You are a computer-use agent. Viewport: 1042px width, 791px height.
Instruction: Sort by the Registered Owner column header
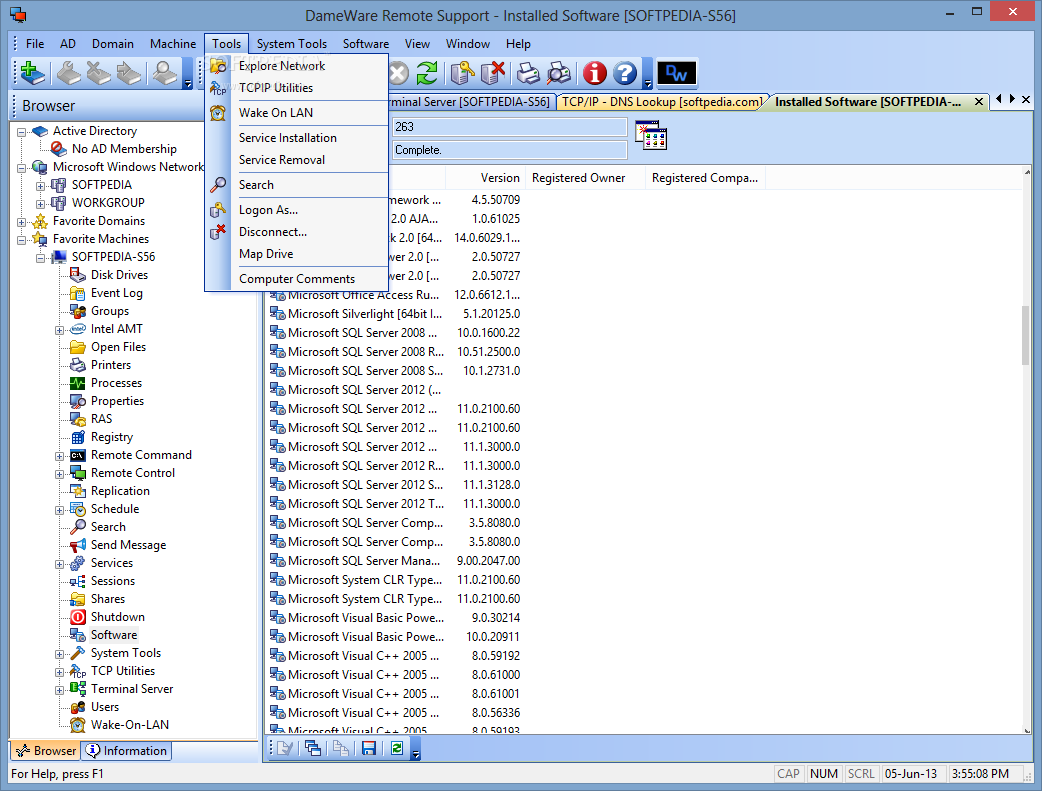585,178
